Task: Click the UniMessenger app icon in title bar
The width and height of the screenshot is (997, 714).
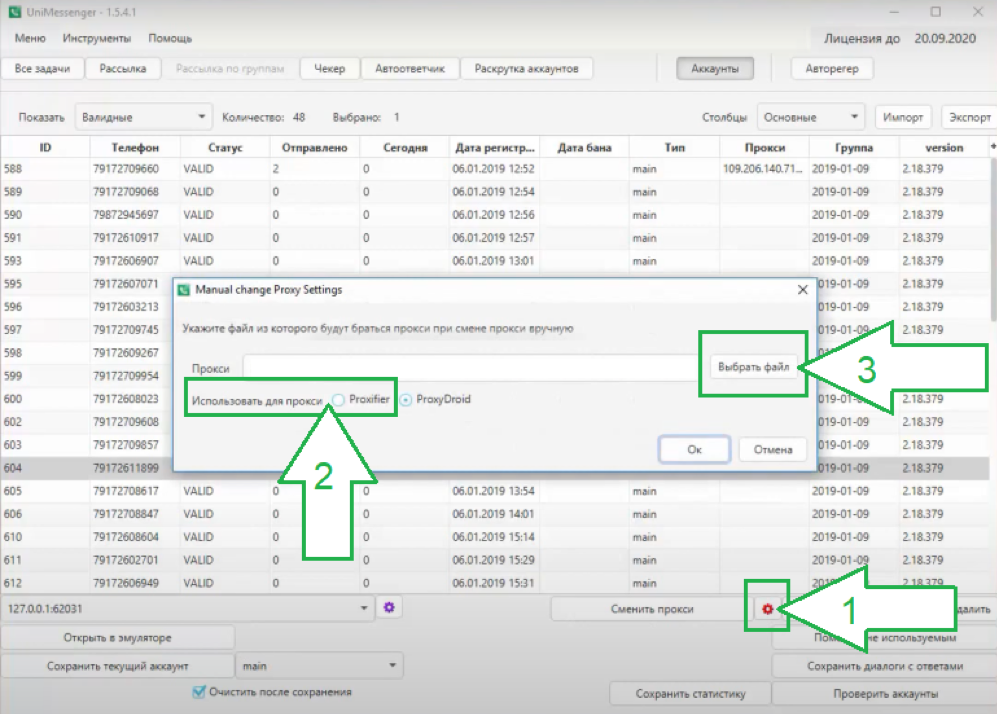Action: pyautogui.click(x=14, y=12)
